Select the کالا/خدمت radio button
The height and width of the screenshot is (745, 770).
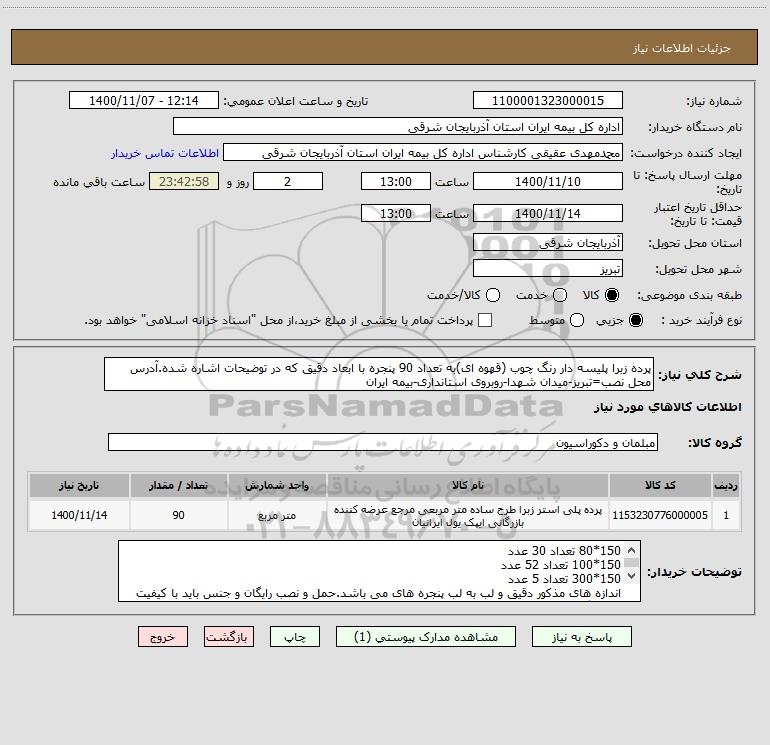(493, 295)
